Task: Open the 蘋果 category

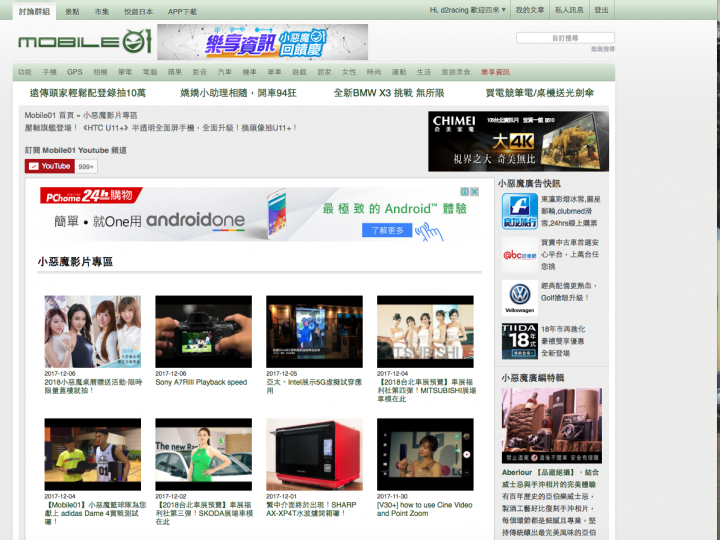Action: (x=174, y=72)
